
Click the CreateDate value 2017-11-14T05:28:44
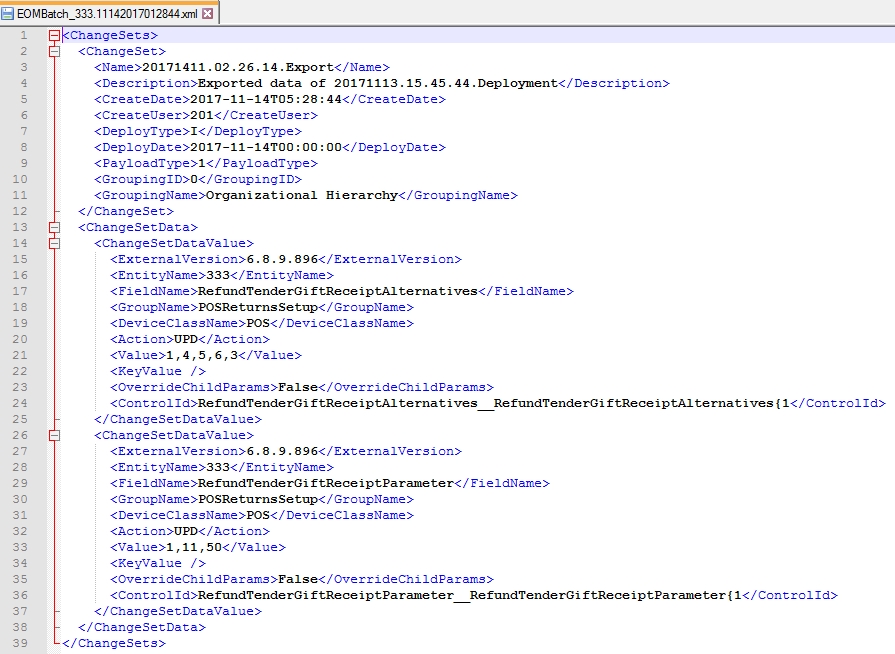265,99
